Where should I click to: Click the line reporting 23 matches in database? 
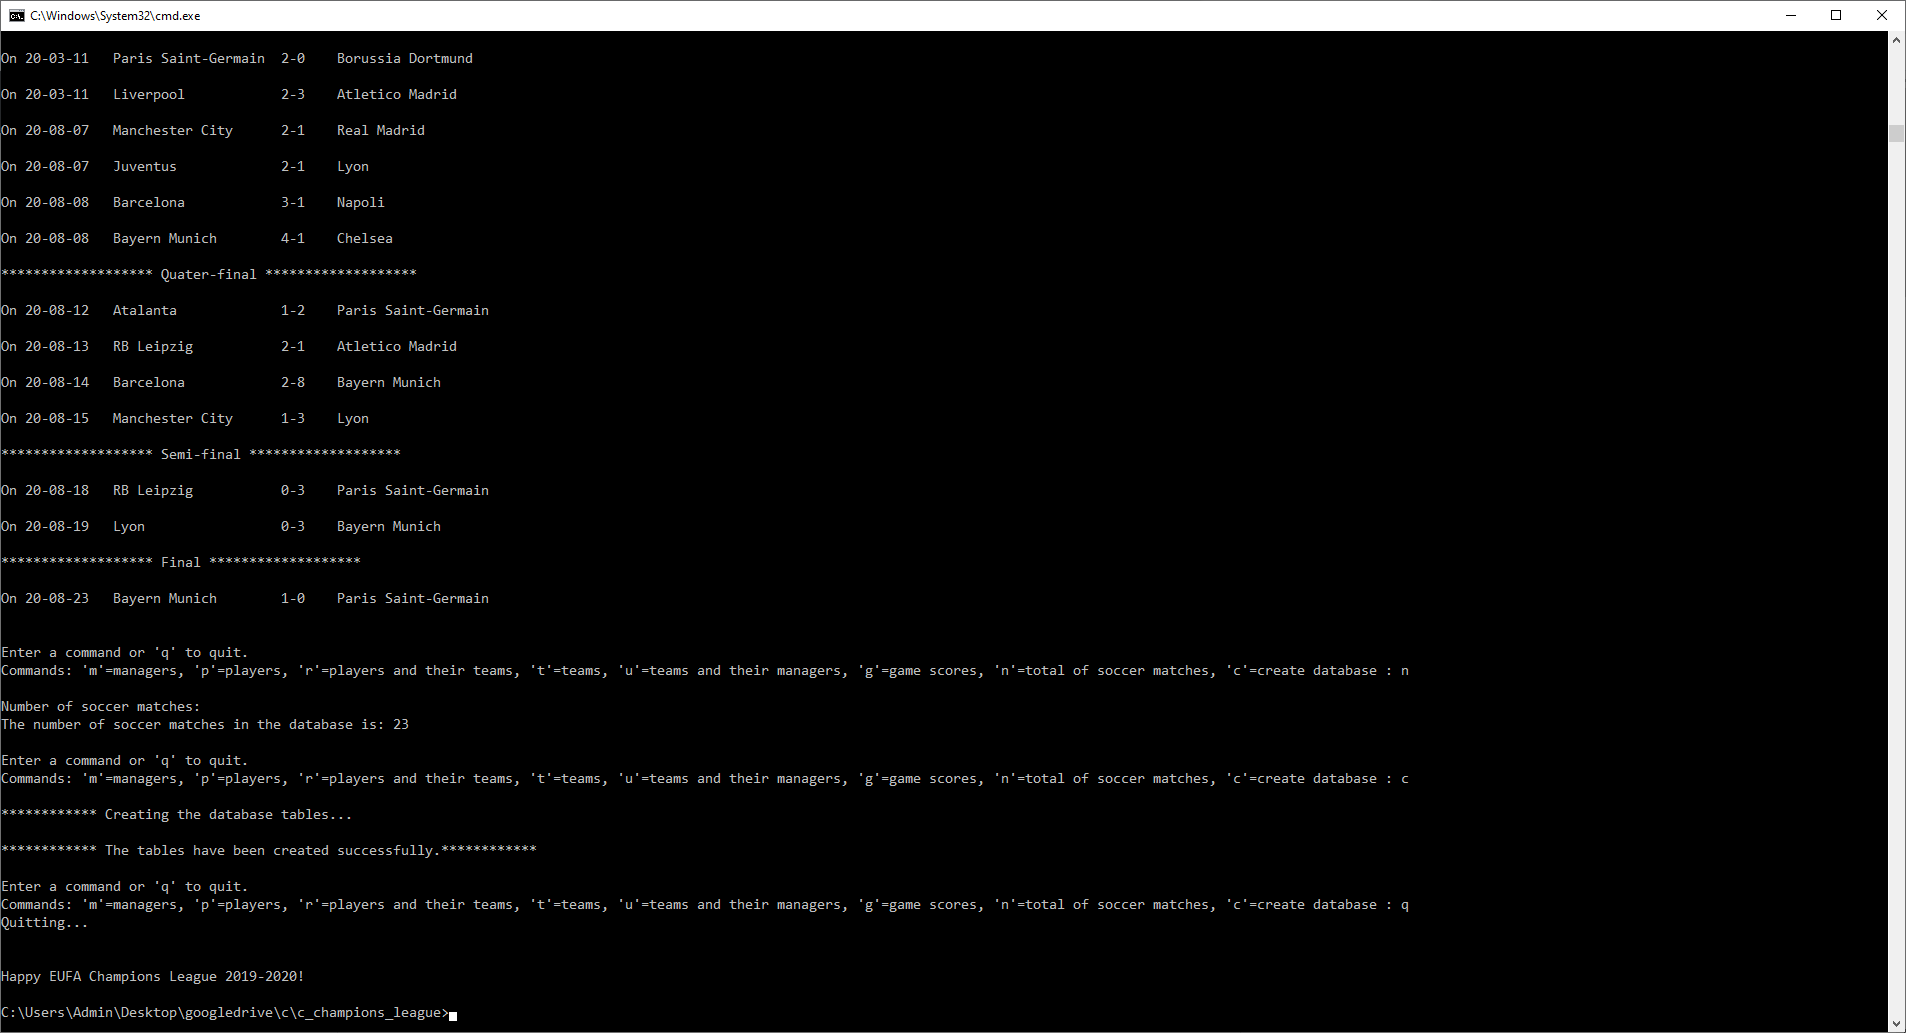[205, 724]
